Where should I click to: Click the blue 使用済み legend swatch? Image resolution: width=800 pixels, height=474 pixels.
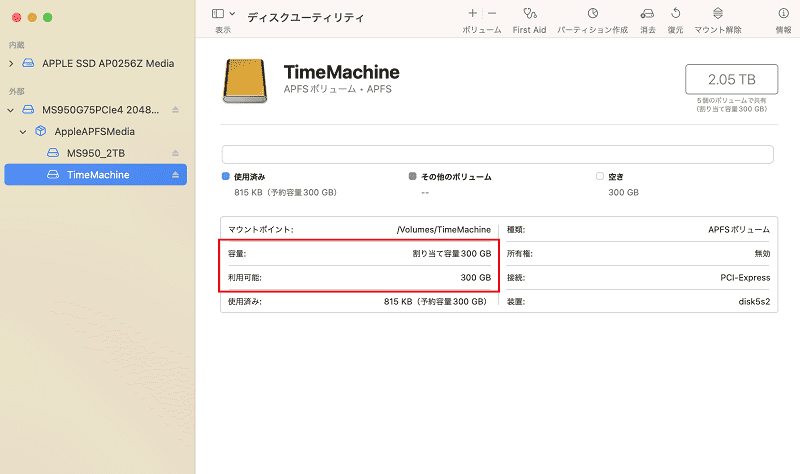point(226,177)
